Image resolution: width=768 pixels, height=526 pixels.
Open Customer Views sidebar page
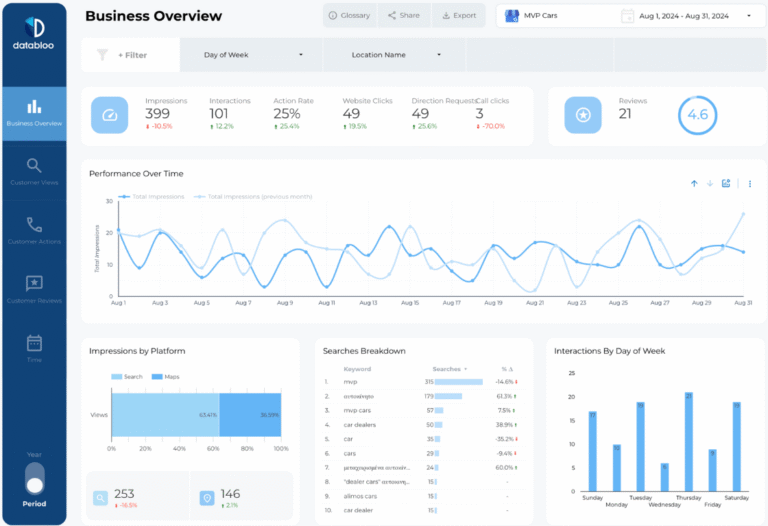34,172
